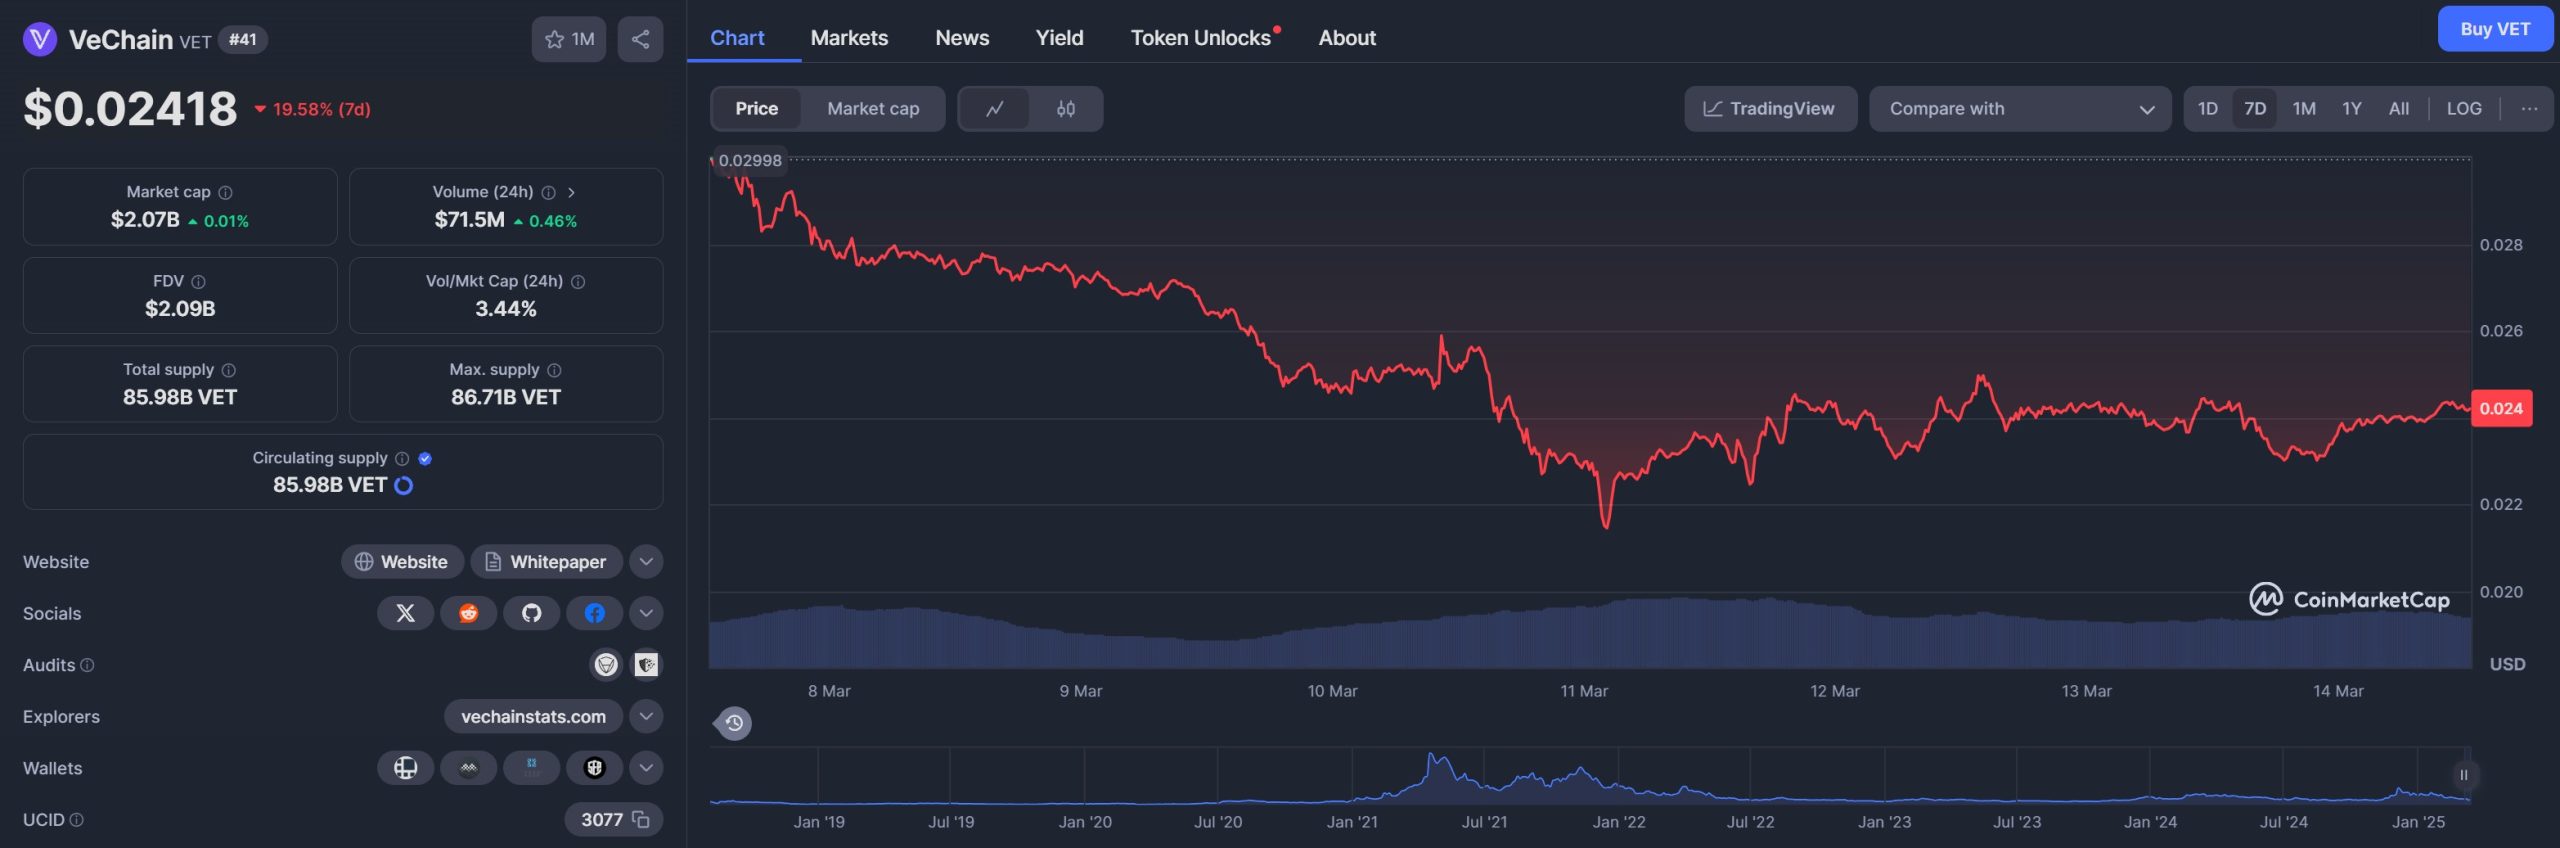Show Circulating supply info icon
The width and height of the screenshot is (2560, 848).
pos(402,458)
